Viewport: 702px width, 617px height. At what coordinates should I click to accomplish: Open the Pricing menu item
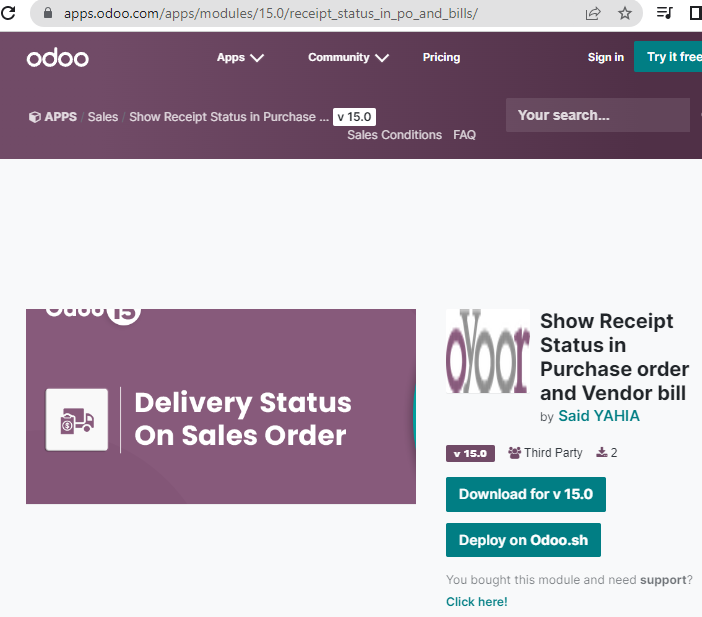pos(441,57)
